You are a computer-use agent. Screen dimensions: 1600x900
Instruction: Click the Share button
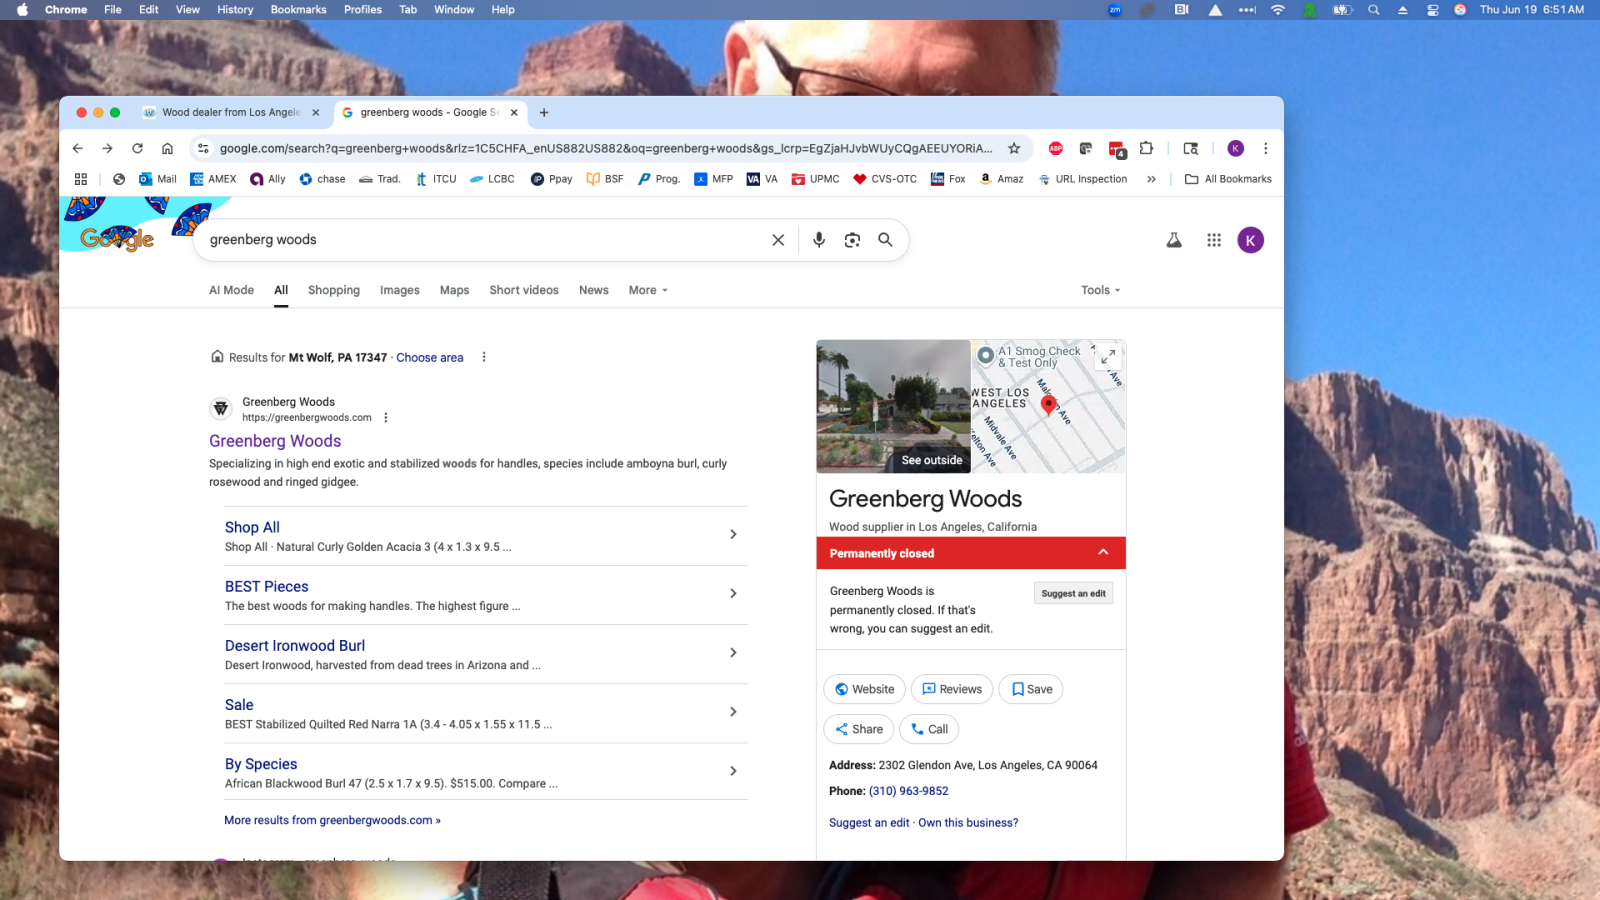point(859,729)
